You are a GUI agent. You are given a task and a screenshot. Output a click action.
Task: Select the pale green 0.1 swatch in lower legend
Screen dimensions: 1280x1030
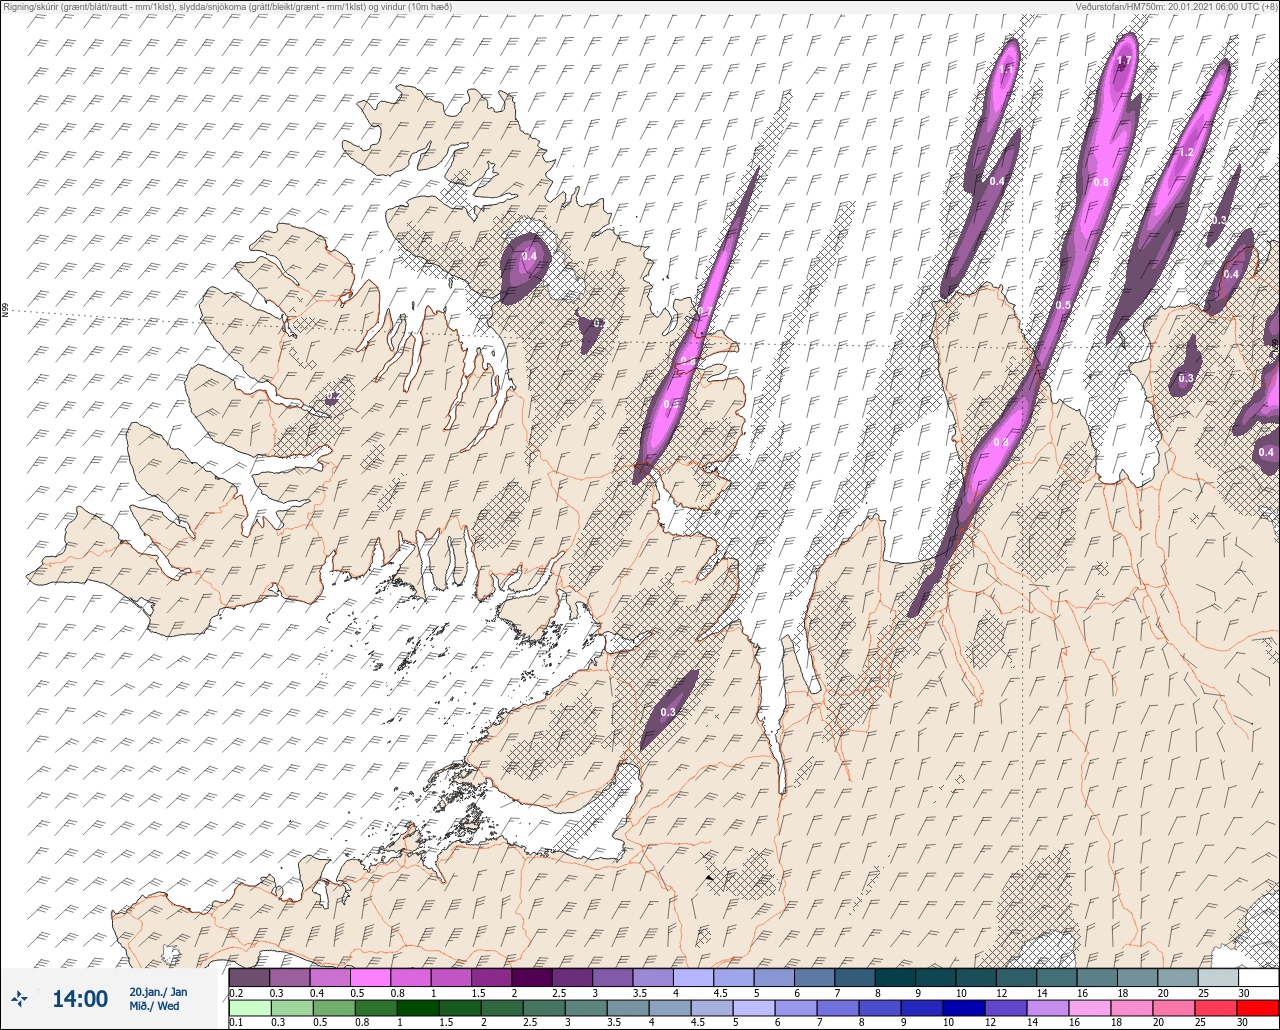pyautogui.click(x=249, y=1008)
